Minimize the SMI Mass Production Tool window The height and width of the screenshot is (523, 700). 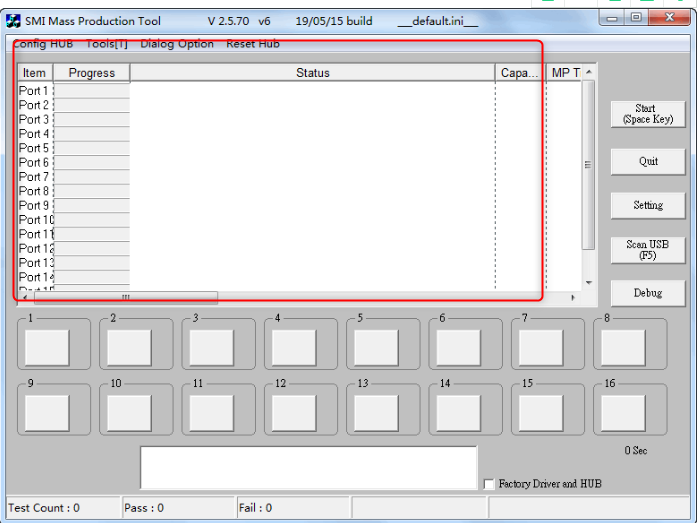(612, 18)
